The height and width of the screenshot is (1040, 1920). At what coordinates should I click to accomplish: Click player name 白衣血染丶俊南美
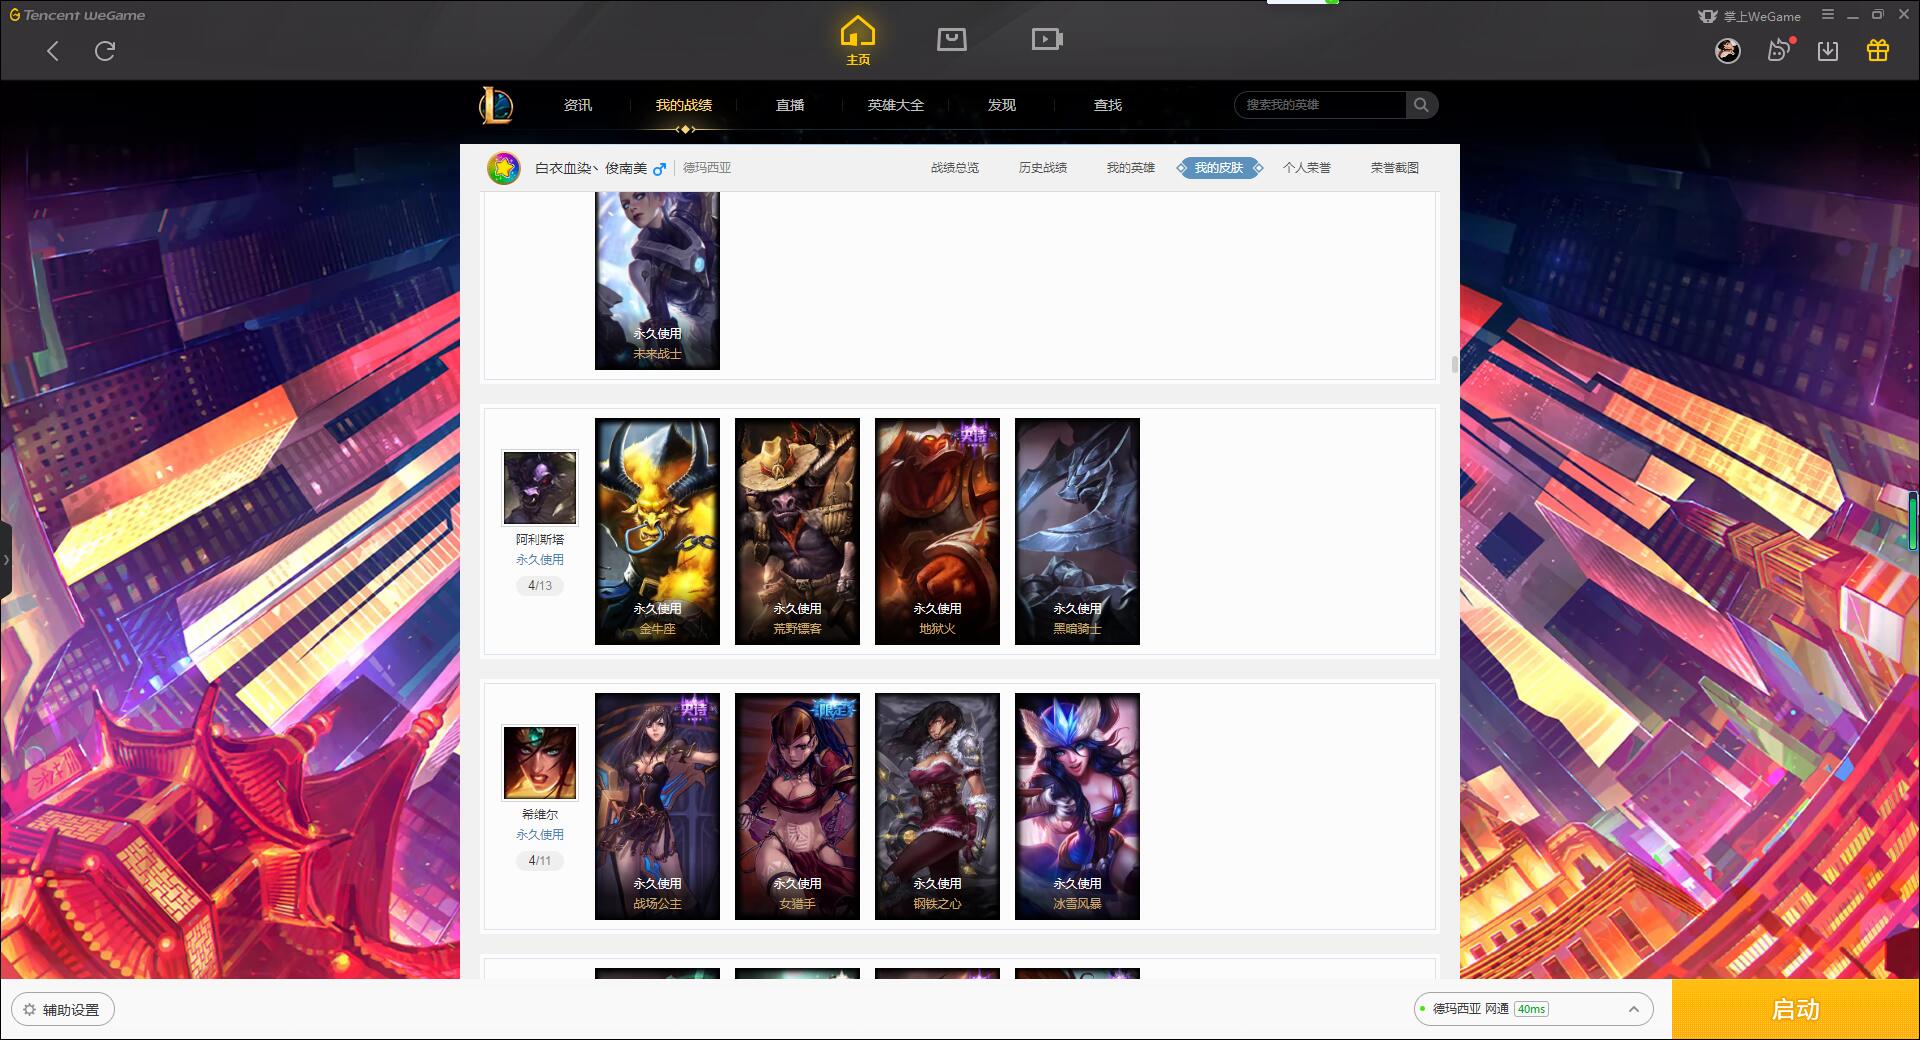[591, 168]
